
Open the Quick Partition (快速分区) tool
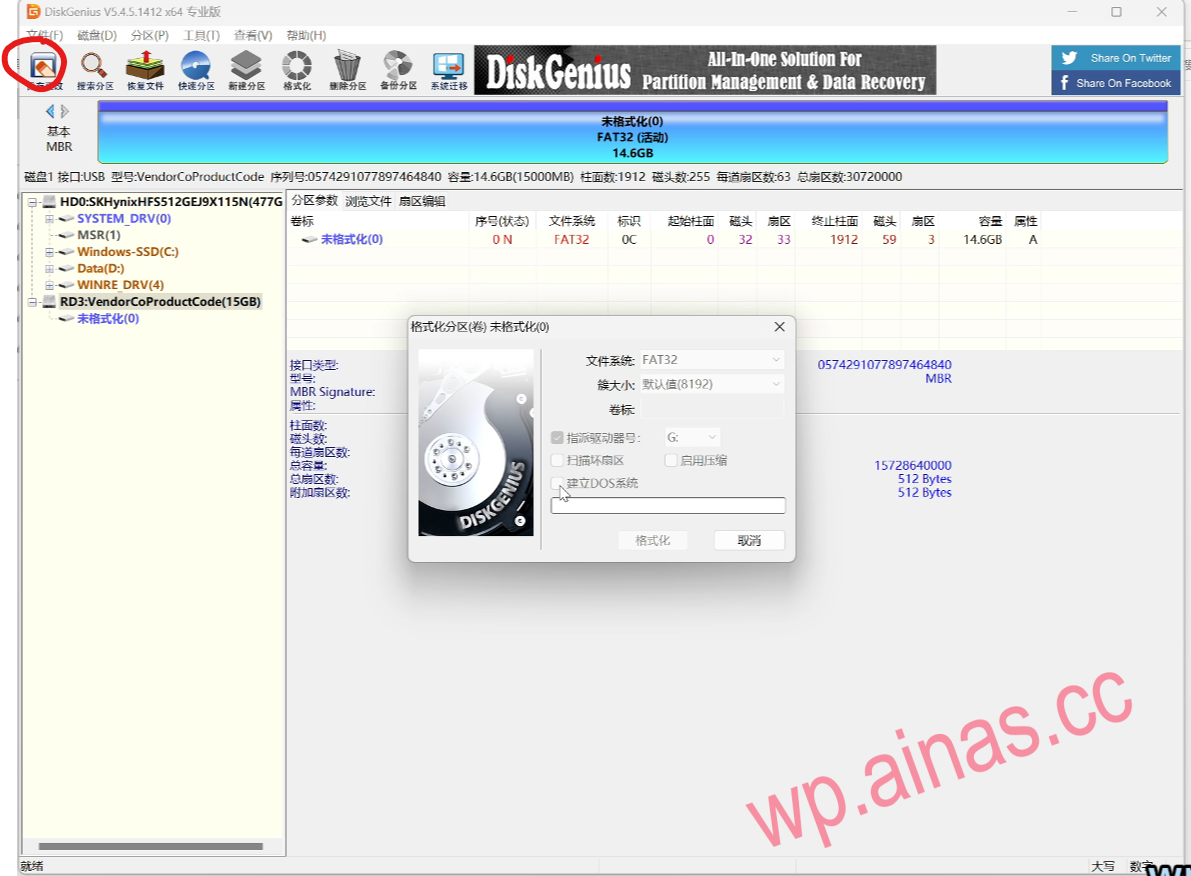196,71
